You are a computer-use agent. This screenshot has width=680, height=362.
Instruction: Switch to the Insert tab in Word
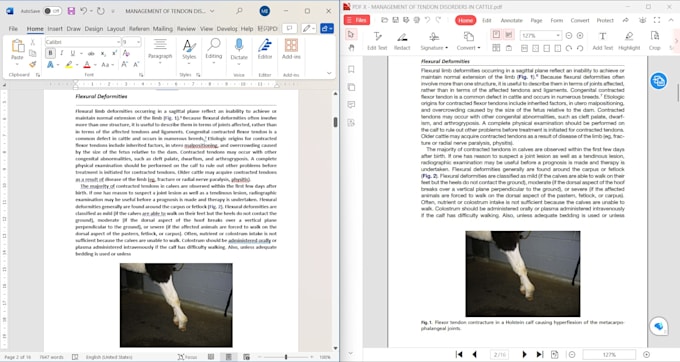coord(55,29)
